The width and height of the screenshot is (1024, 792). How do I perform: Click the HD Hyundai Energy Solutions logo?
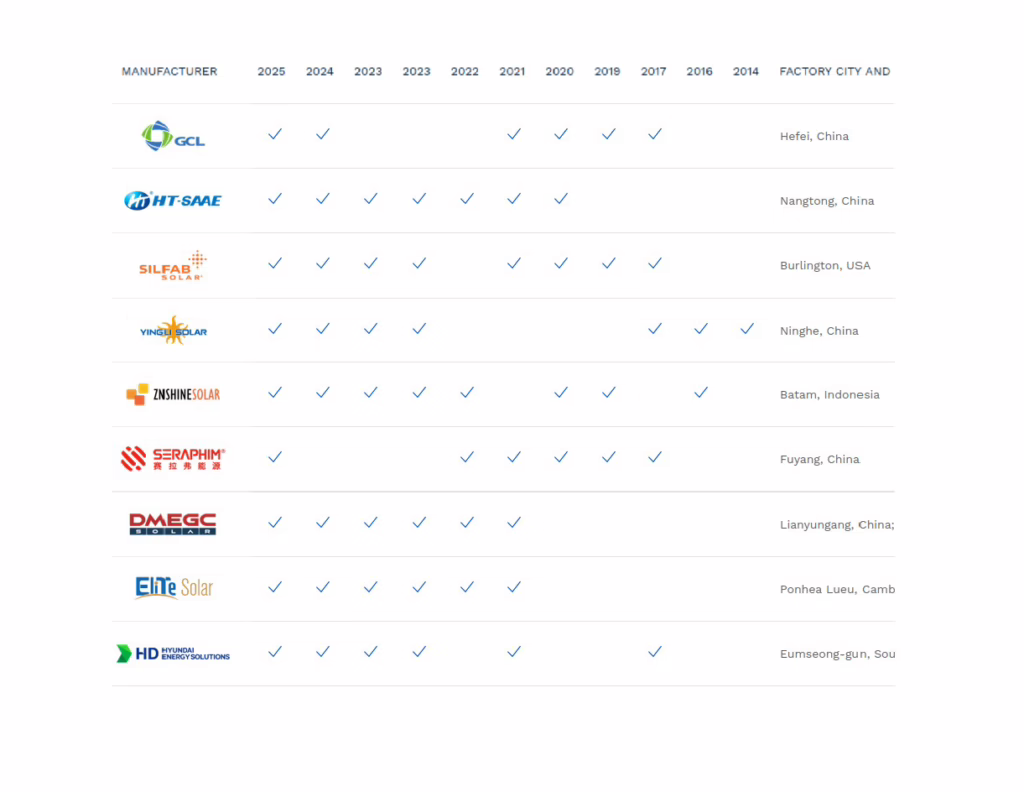[x=173, y=653]
